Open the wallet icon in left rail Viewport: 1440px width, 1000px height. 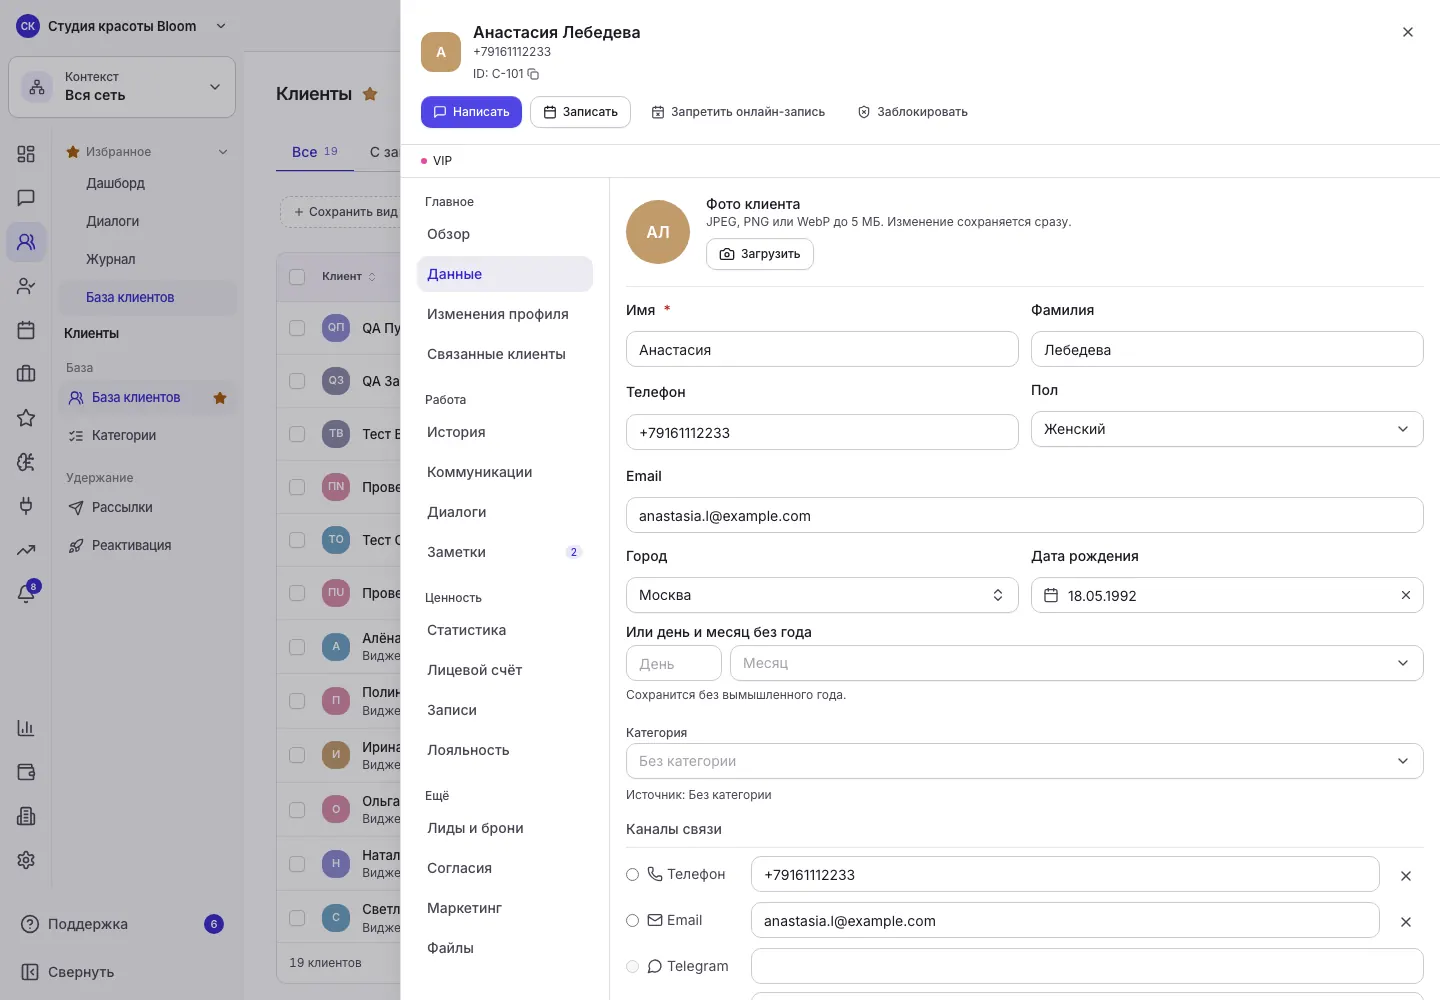coord(26,772)
